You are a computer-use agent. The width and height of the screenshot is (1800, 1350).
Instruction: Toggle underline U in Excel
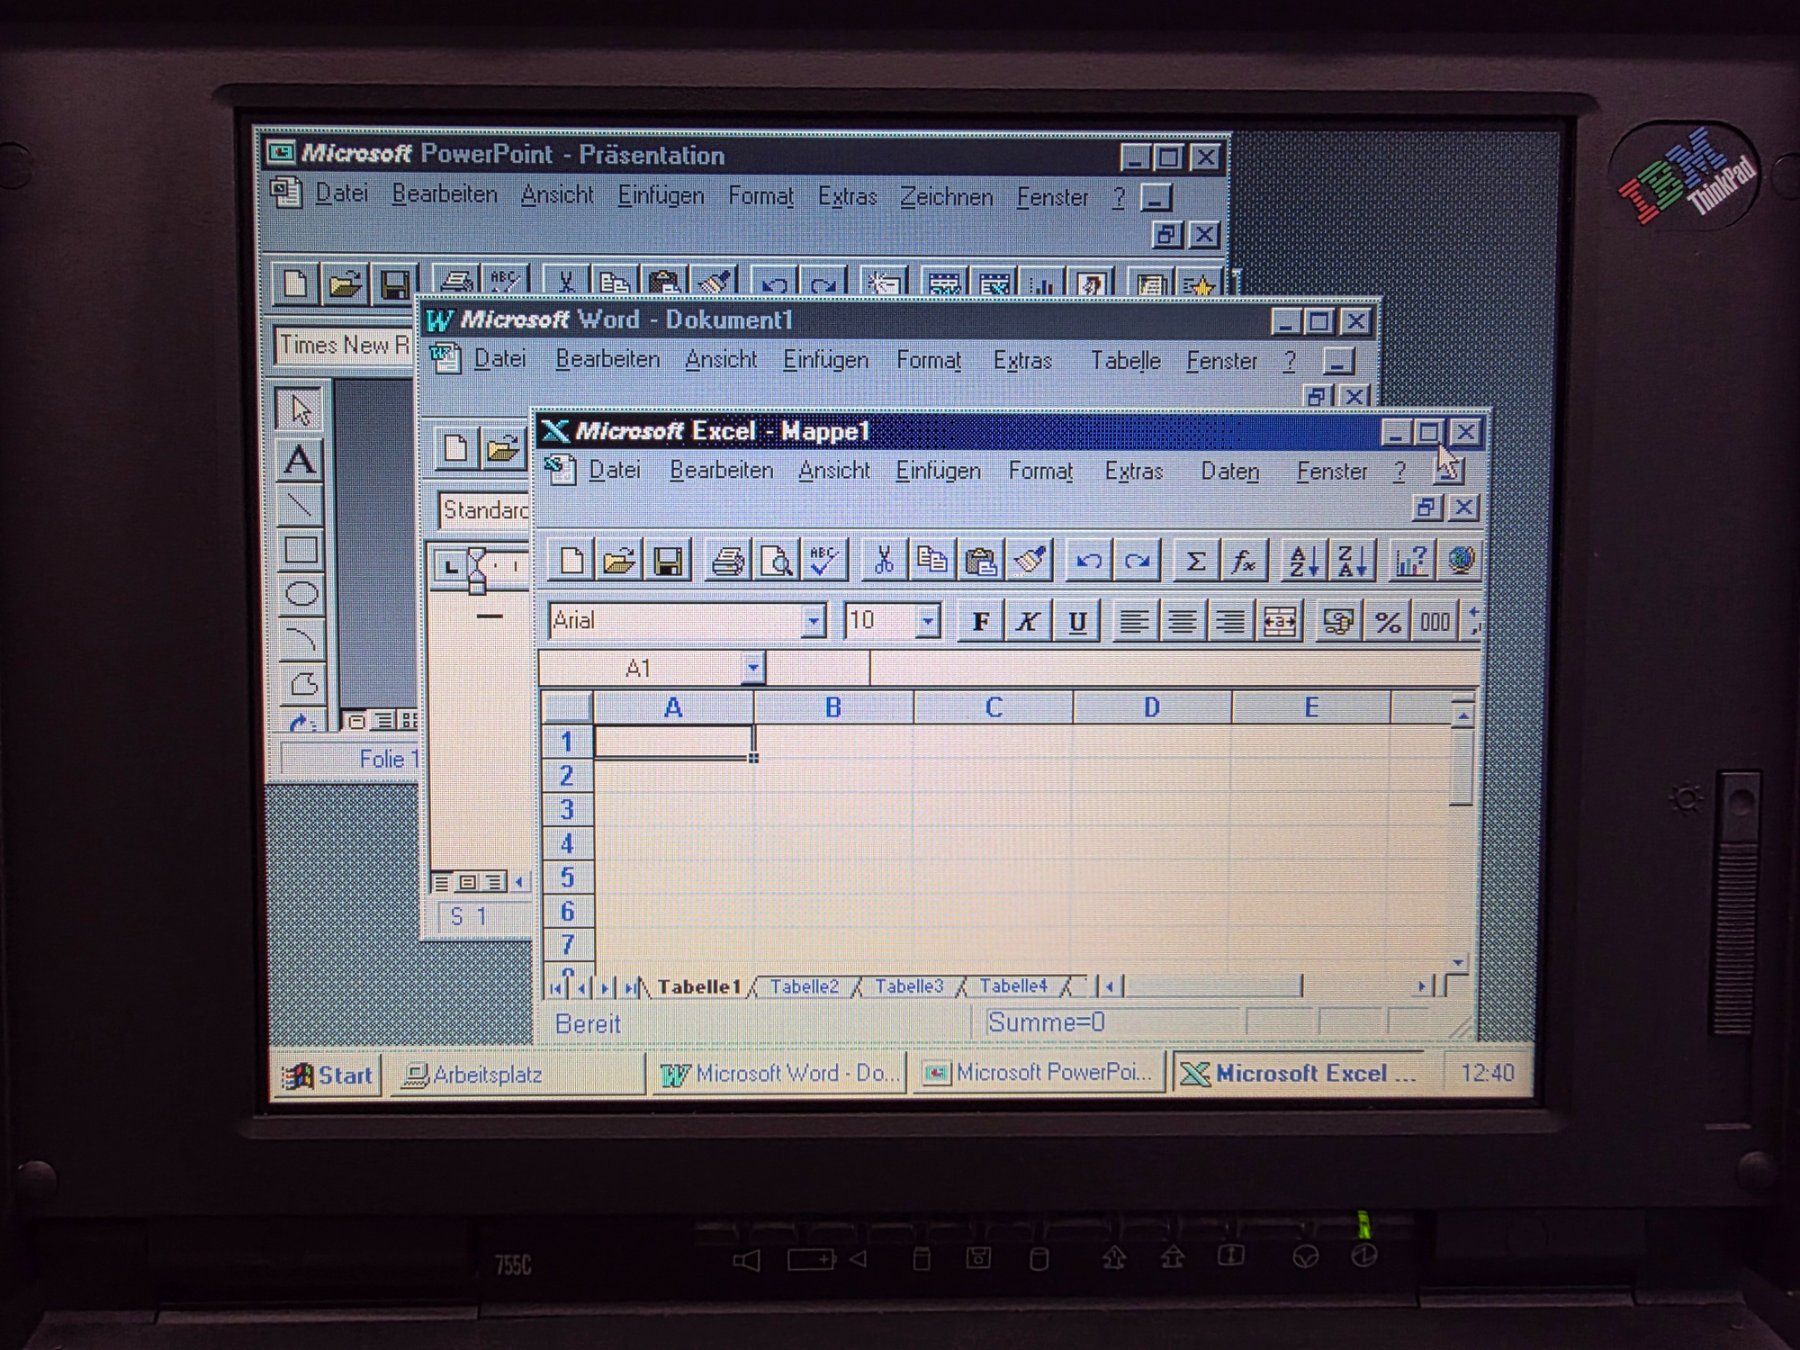click(x=1076, y=621)
